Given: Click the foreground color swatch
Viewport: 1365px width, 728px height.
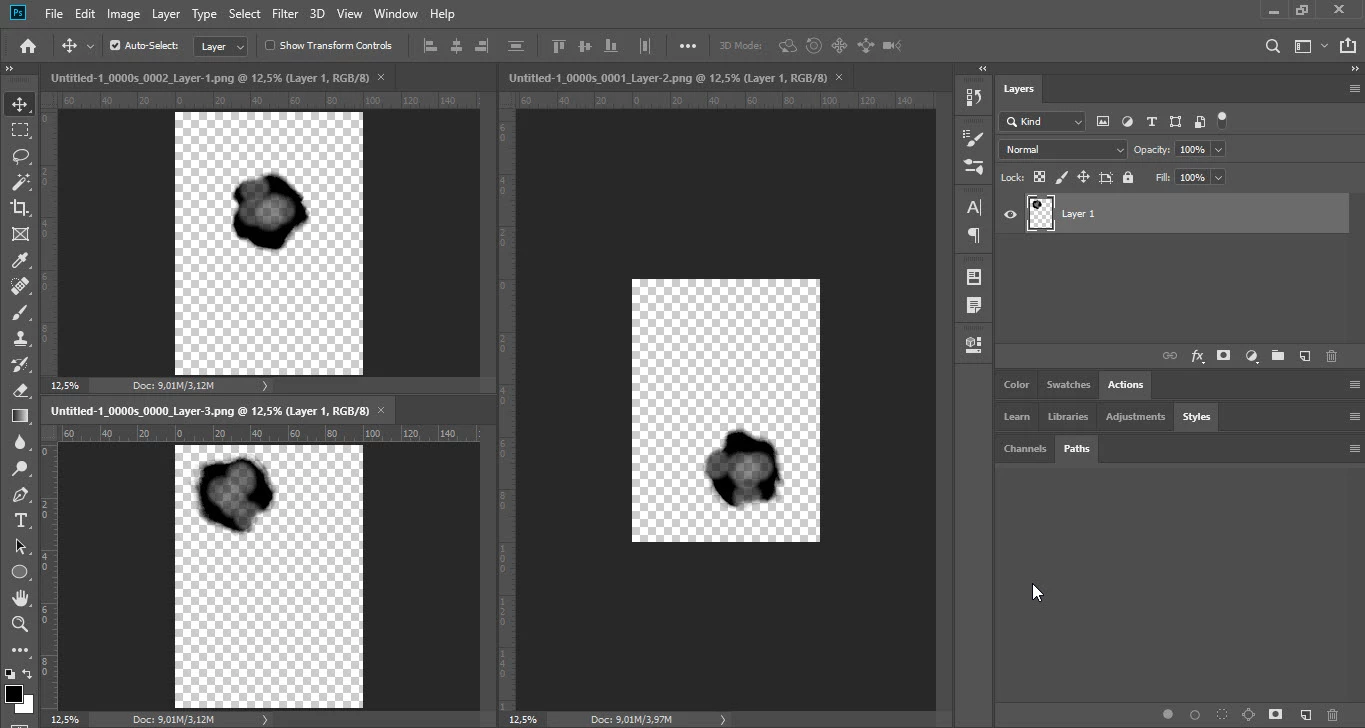Looking at the screenshot, I should tap(13, 694).
